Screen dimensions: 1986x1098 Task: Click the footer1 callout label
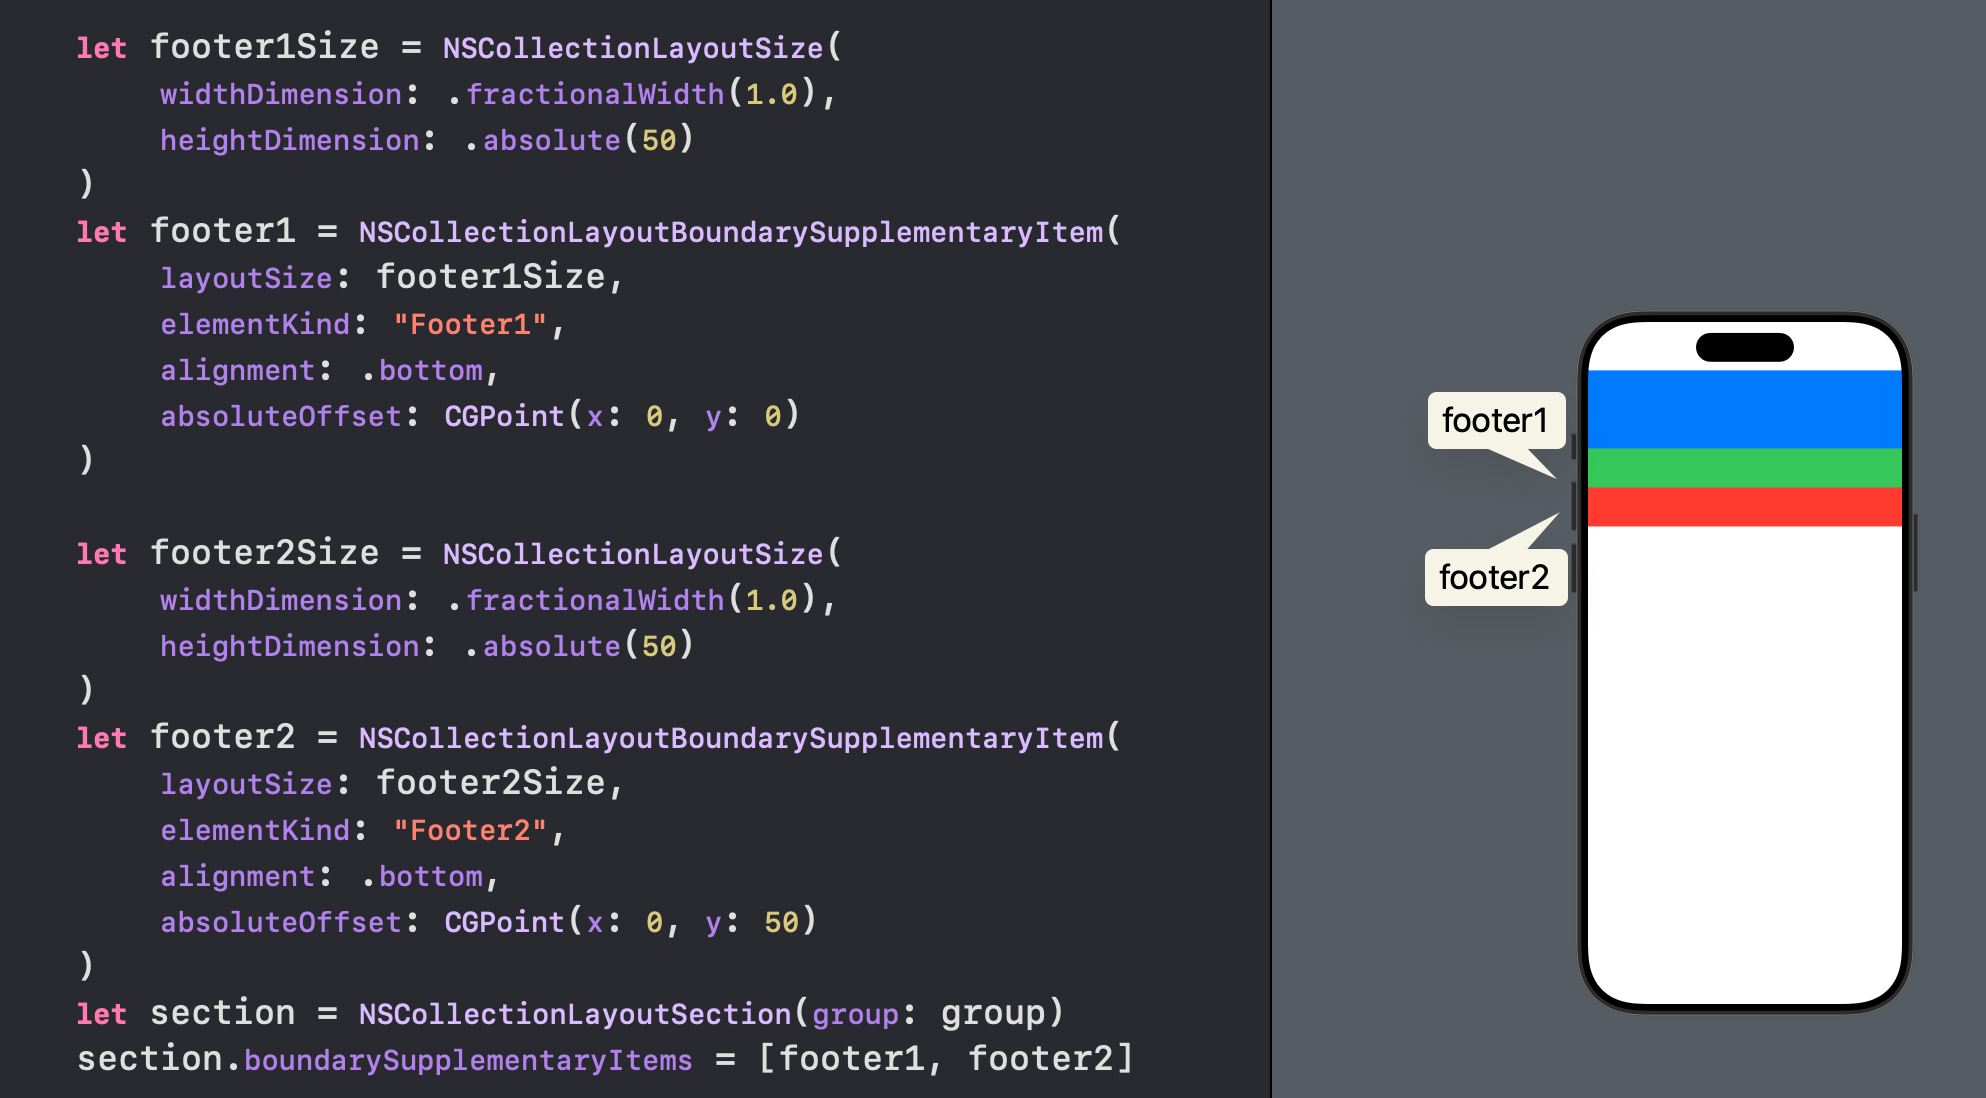(1495, 421)
